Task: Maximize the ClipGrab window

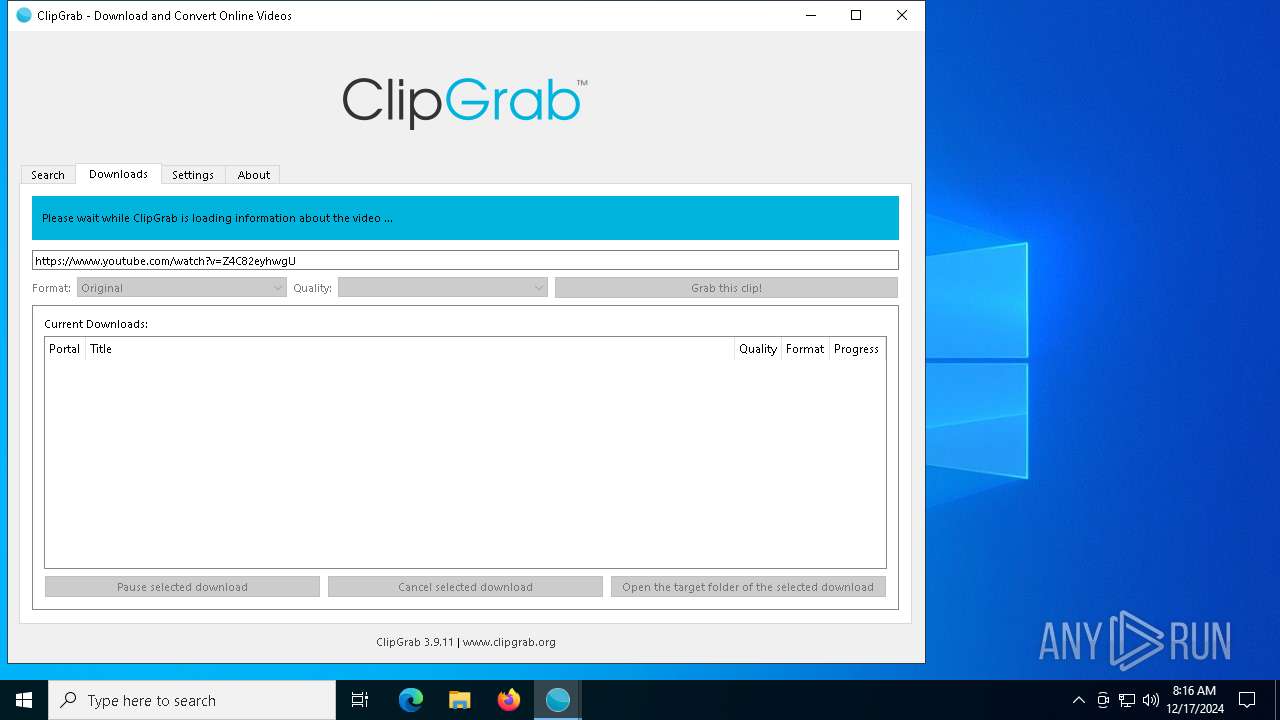Action: pos(856,15)
